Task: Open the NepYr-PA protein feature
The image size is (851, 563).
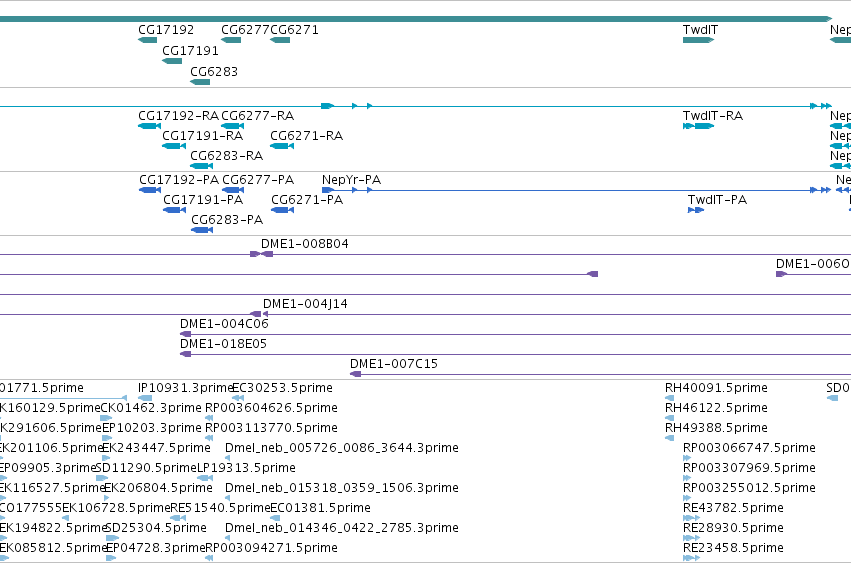Action: [x=351, y=180]
